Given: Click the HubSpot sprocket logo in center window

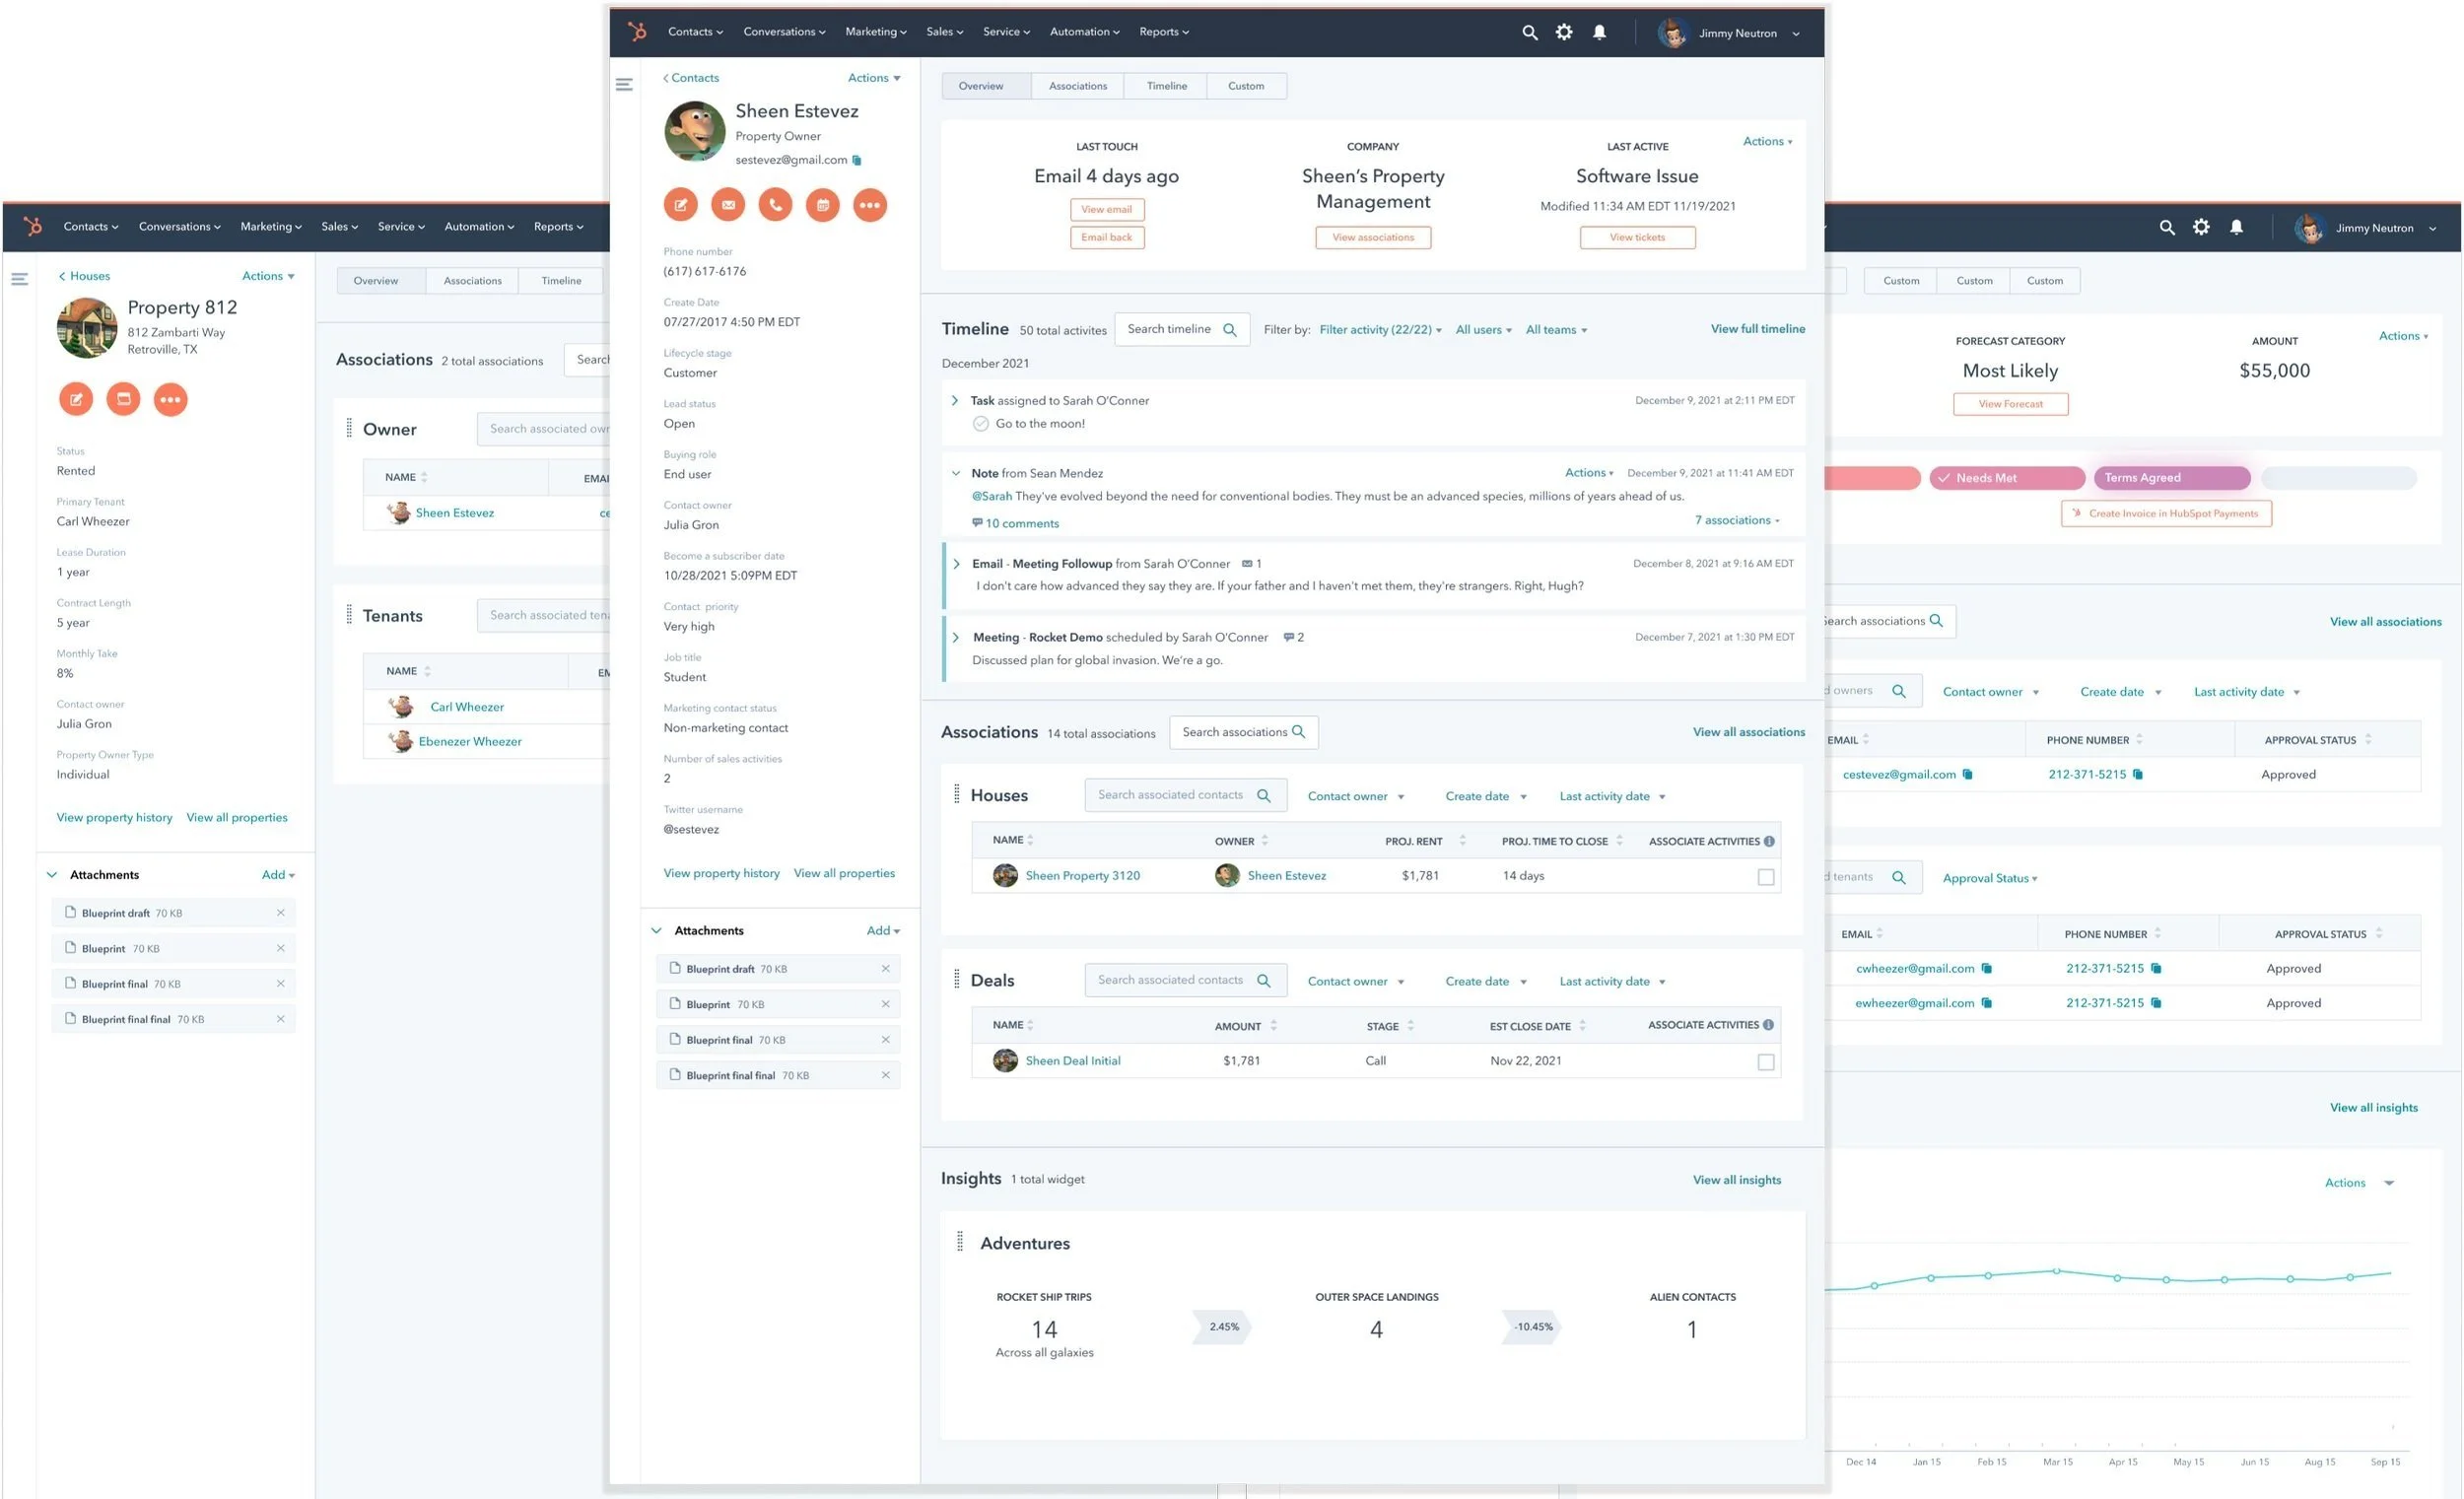Looking at the screenshot, I should 637,32.
